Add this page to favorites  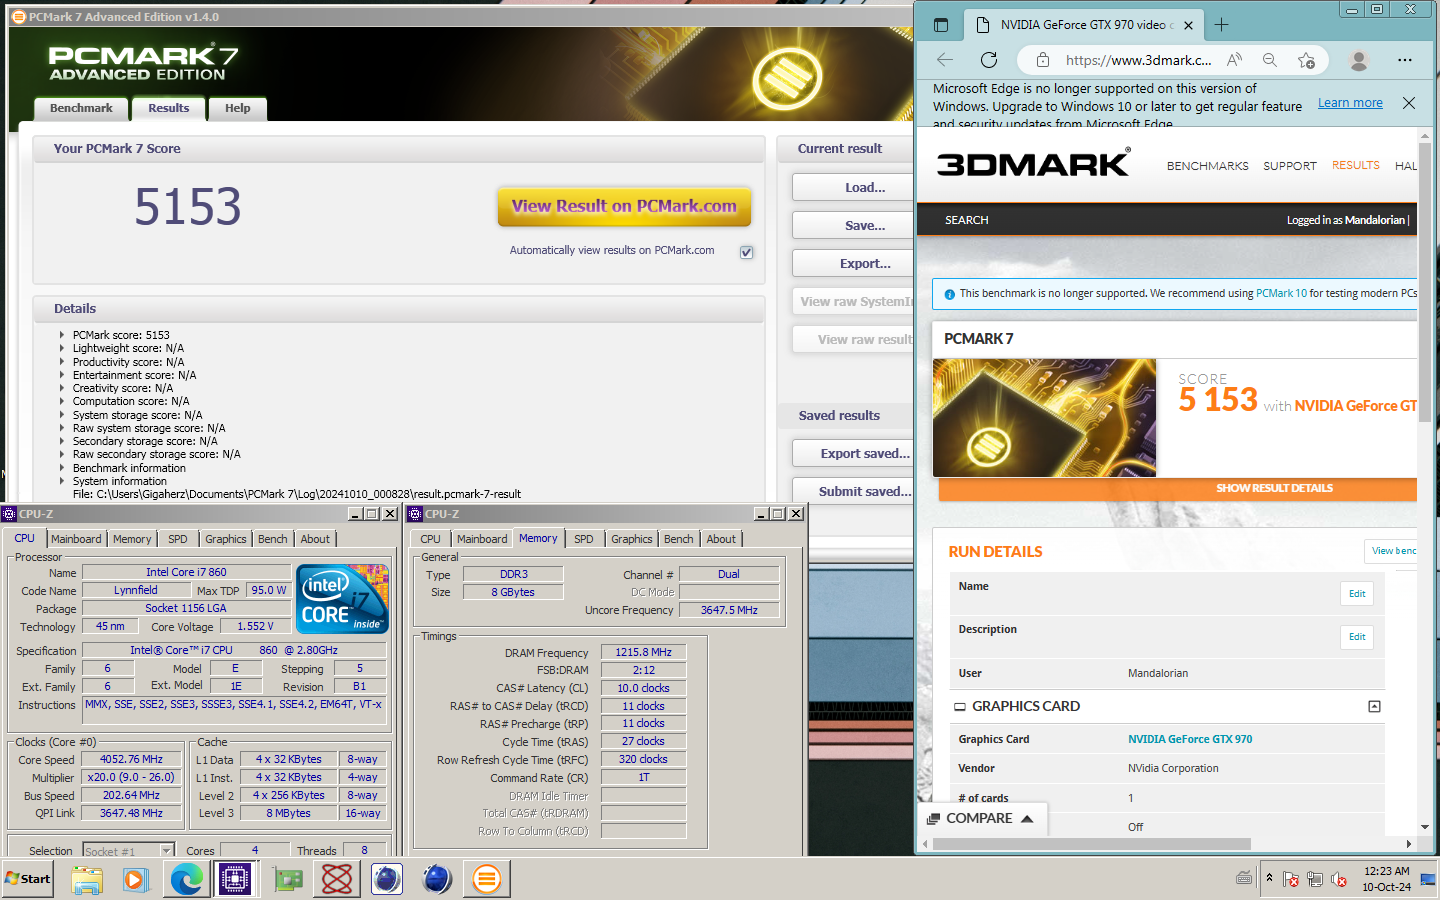point(1306,60)
